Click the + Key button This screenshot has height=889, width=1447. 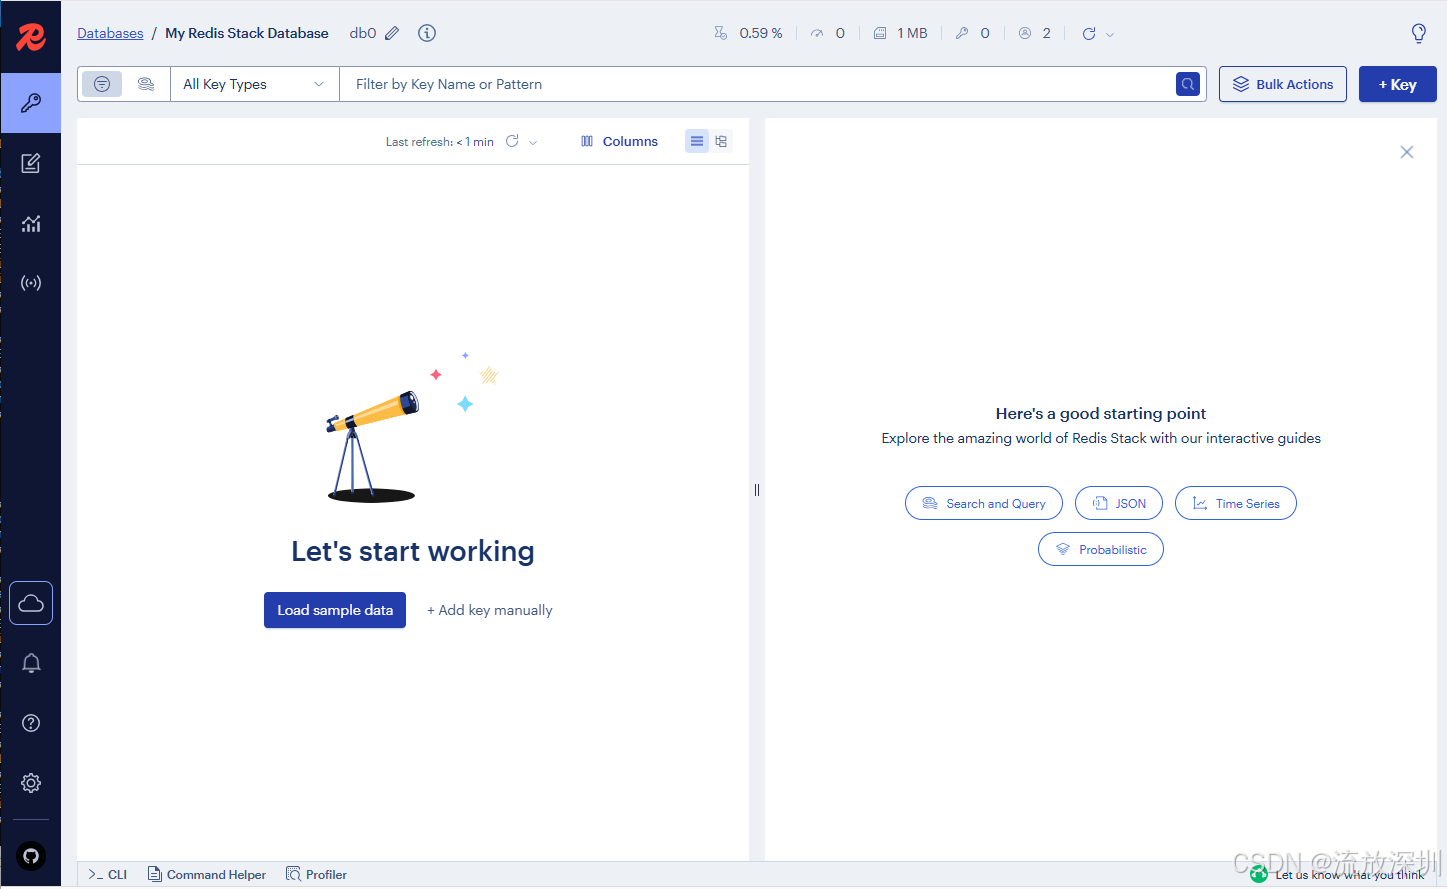(x=1398, y=84)
